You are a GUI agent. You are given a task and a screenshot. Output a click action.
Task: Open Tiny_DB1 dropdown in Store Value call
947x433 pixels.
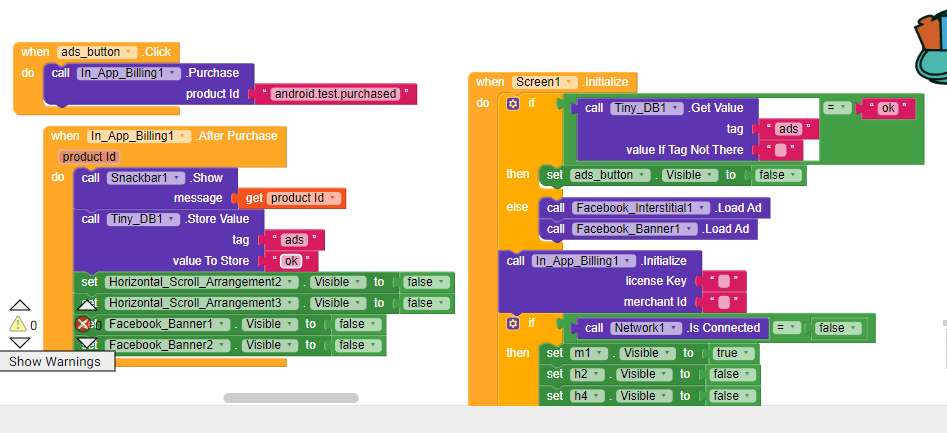click(143, 219)
